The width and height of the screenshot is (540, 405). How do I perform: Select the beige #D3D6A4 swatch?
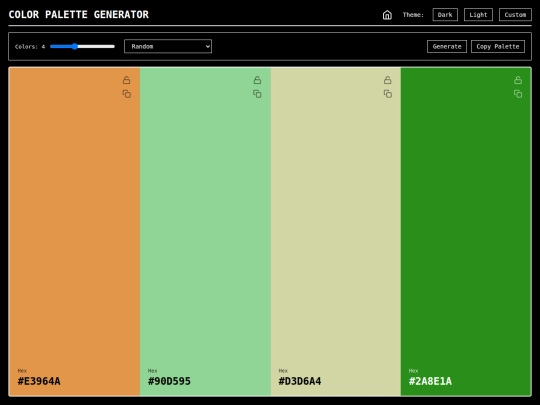(336, 231)
